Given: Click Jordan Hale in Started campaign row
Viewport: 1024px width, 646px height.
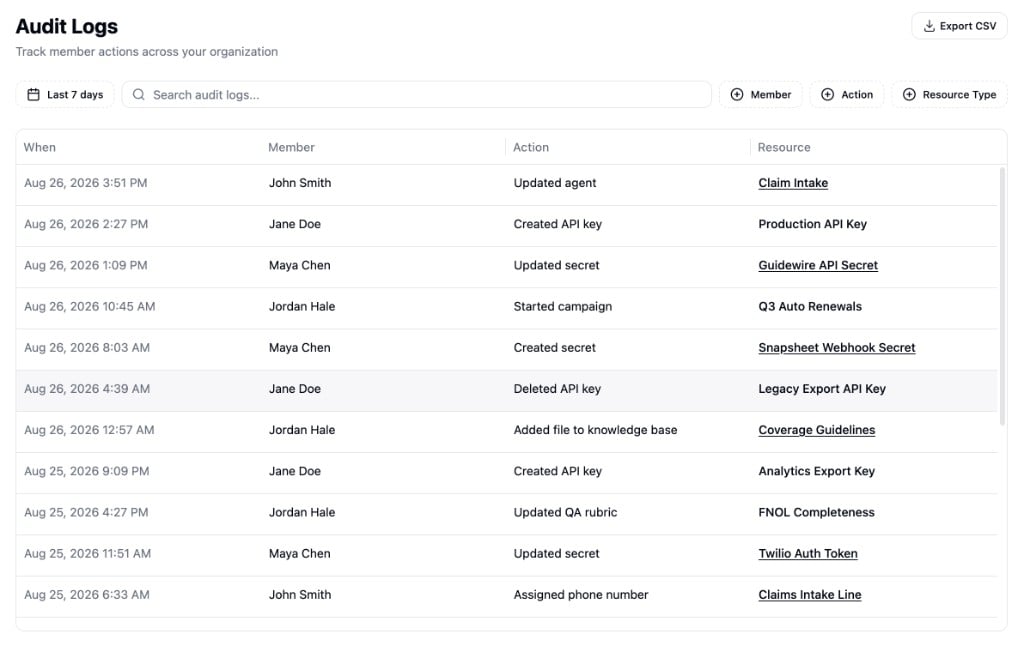Looking at the screenshot, I should pos(302,307).
